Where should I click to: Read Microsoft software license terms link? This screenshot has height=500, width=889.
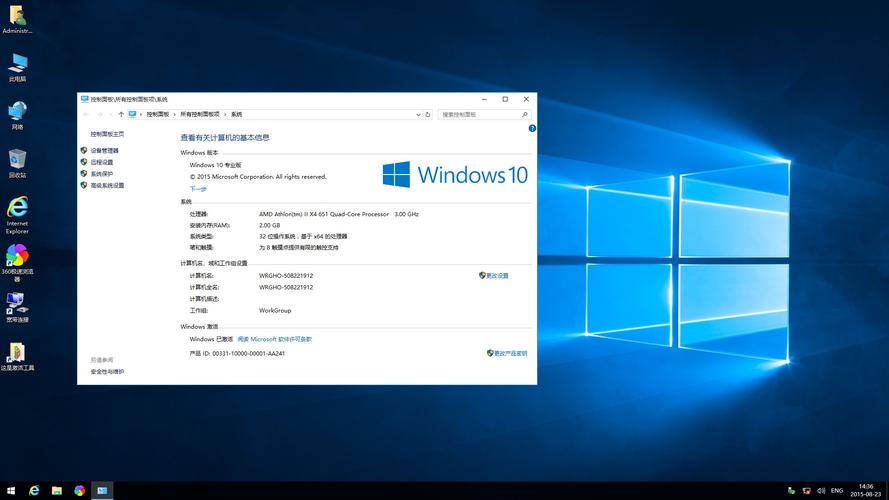coord(274,339)
